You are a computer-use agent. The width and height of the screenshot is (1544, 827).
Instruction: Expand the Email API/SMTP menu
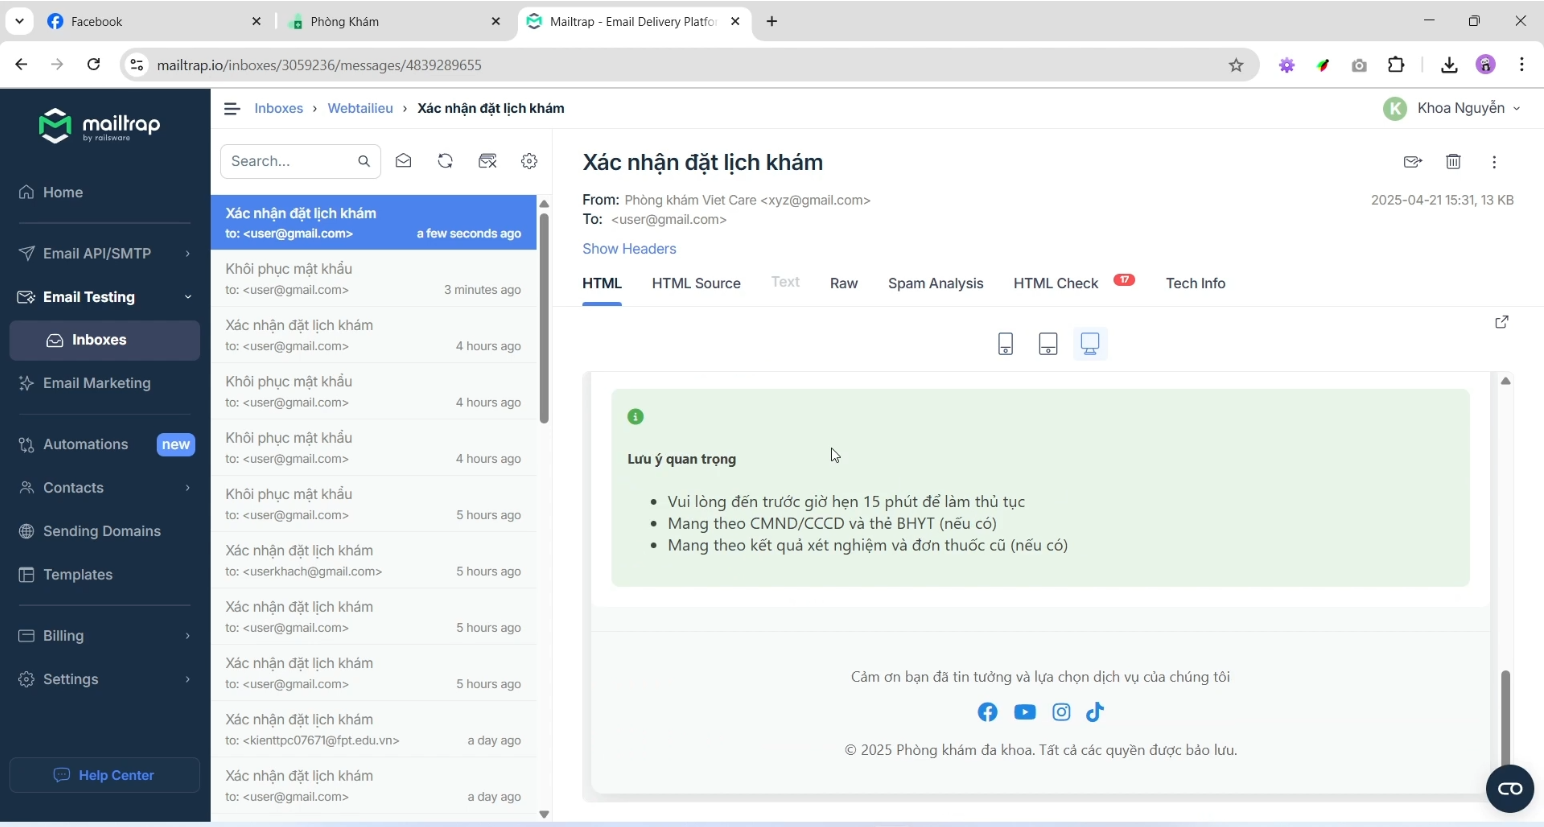pyautogui.click(x=105, y=253)
